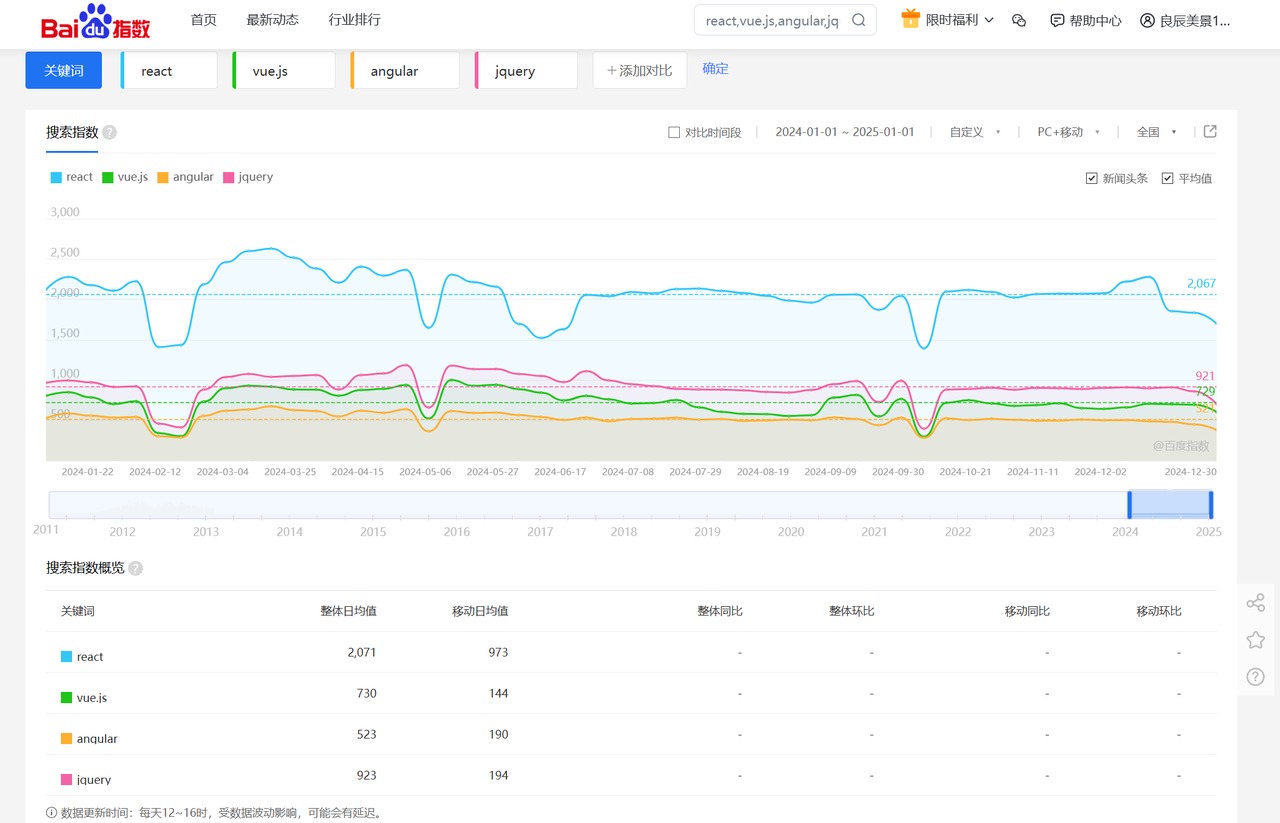Click the 2,071 overall daily average value
Screen dimensions: 1280x823
click(x=362, y=652)
